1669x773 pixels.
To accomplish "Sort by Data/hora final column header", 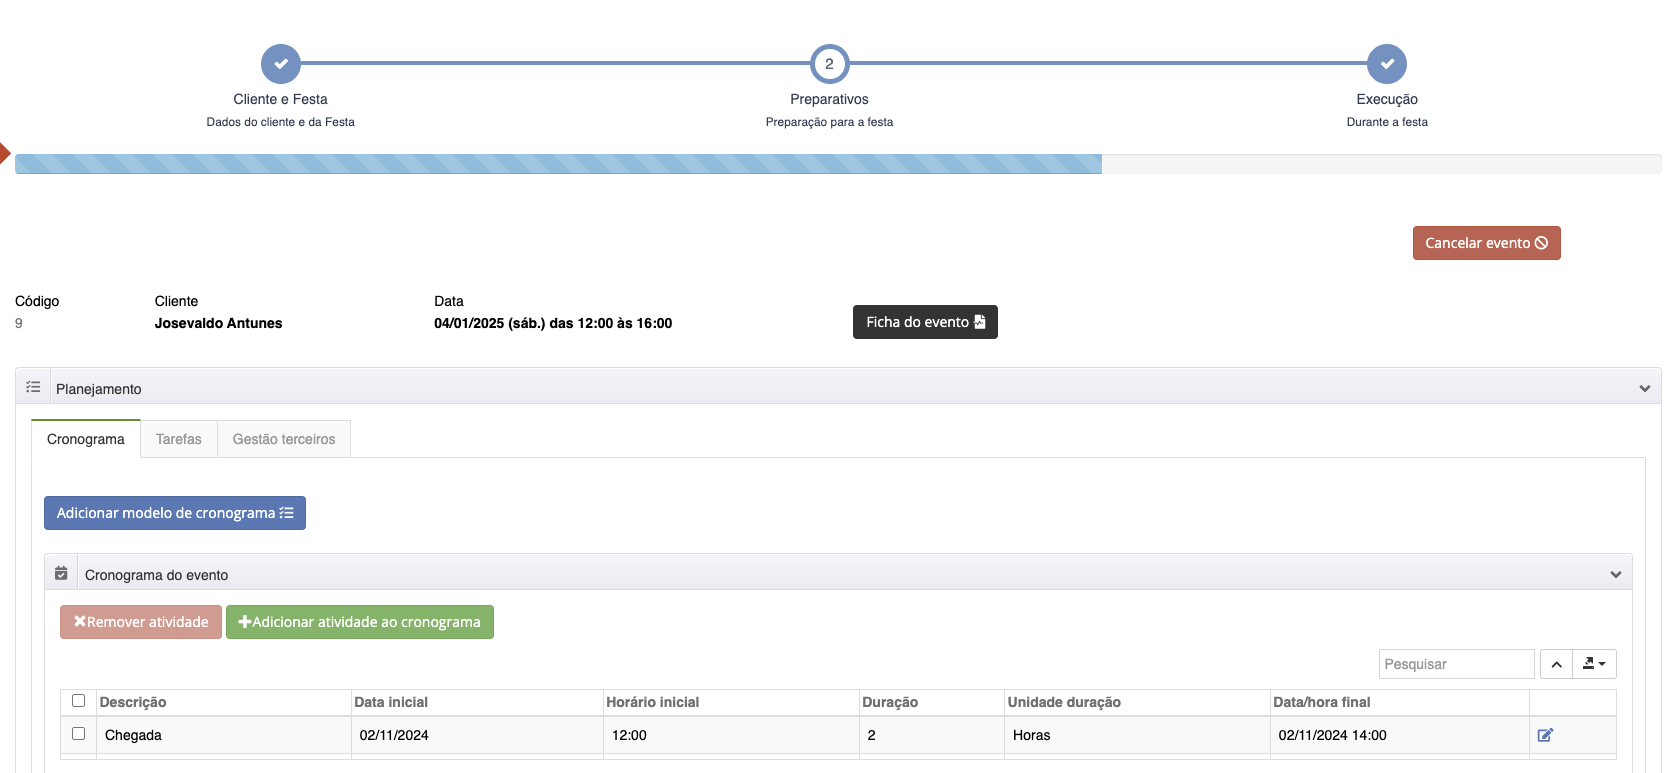I will 1400,702.
